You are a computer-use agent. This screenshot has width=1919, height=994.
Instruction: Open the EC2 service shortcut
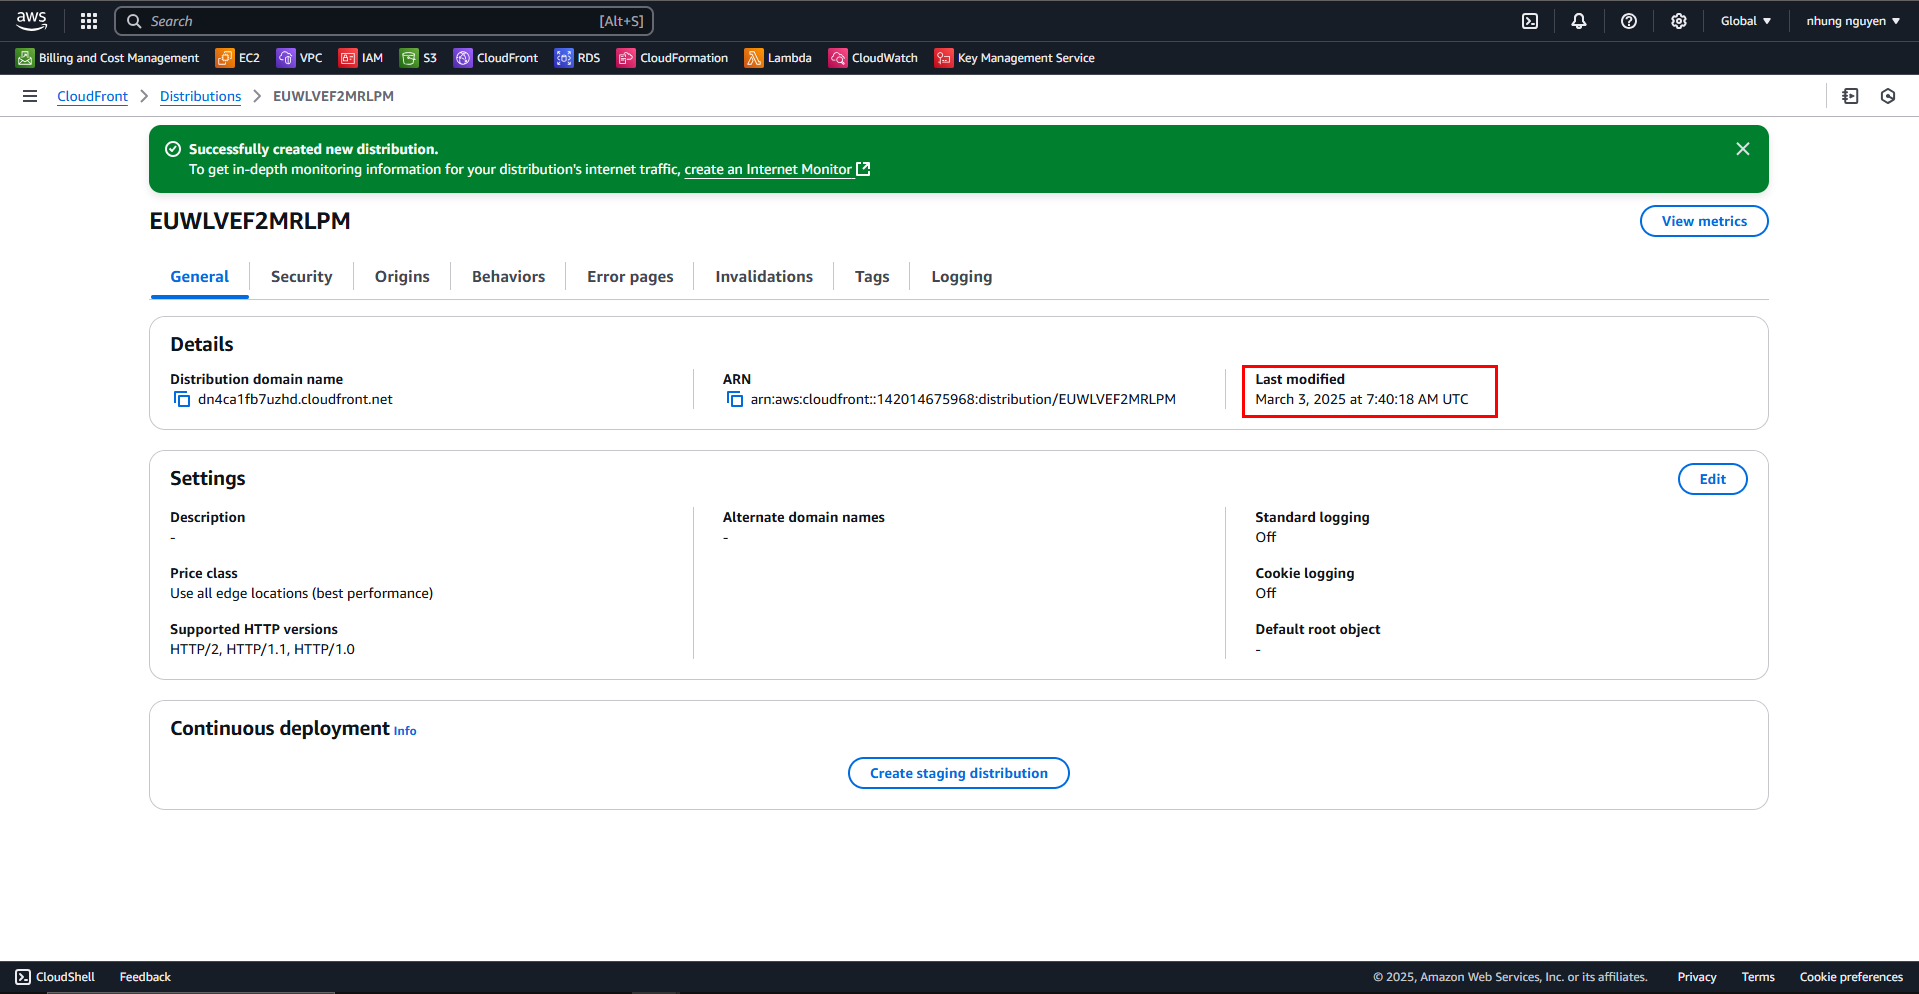click(x=238, y=58)
